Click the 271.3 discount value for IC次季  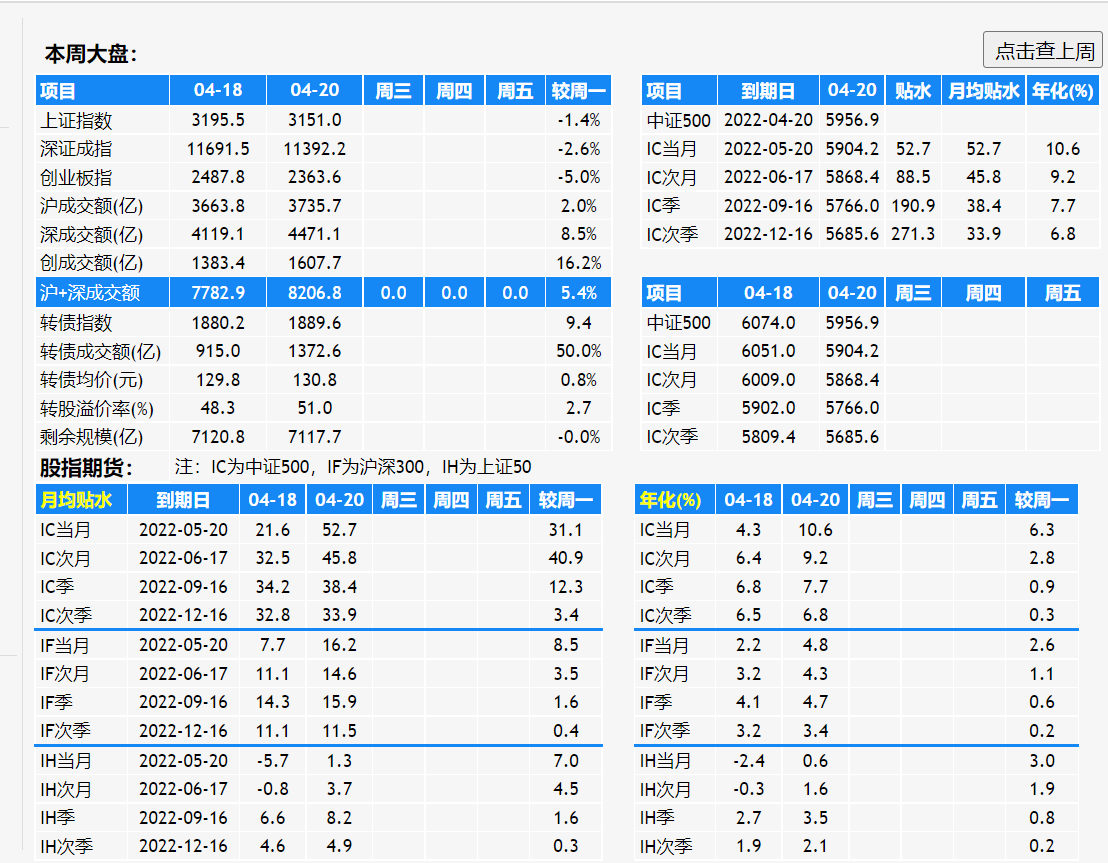pos(913,234)
